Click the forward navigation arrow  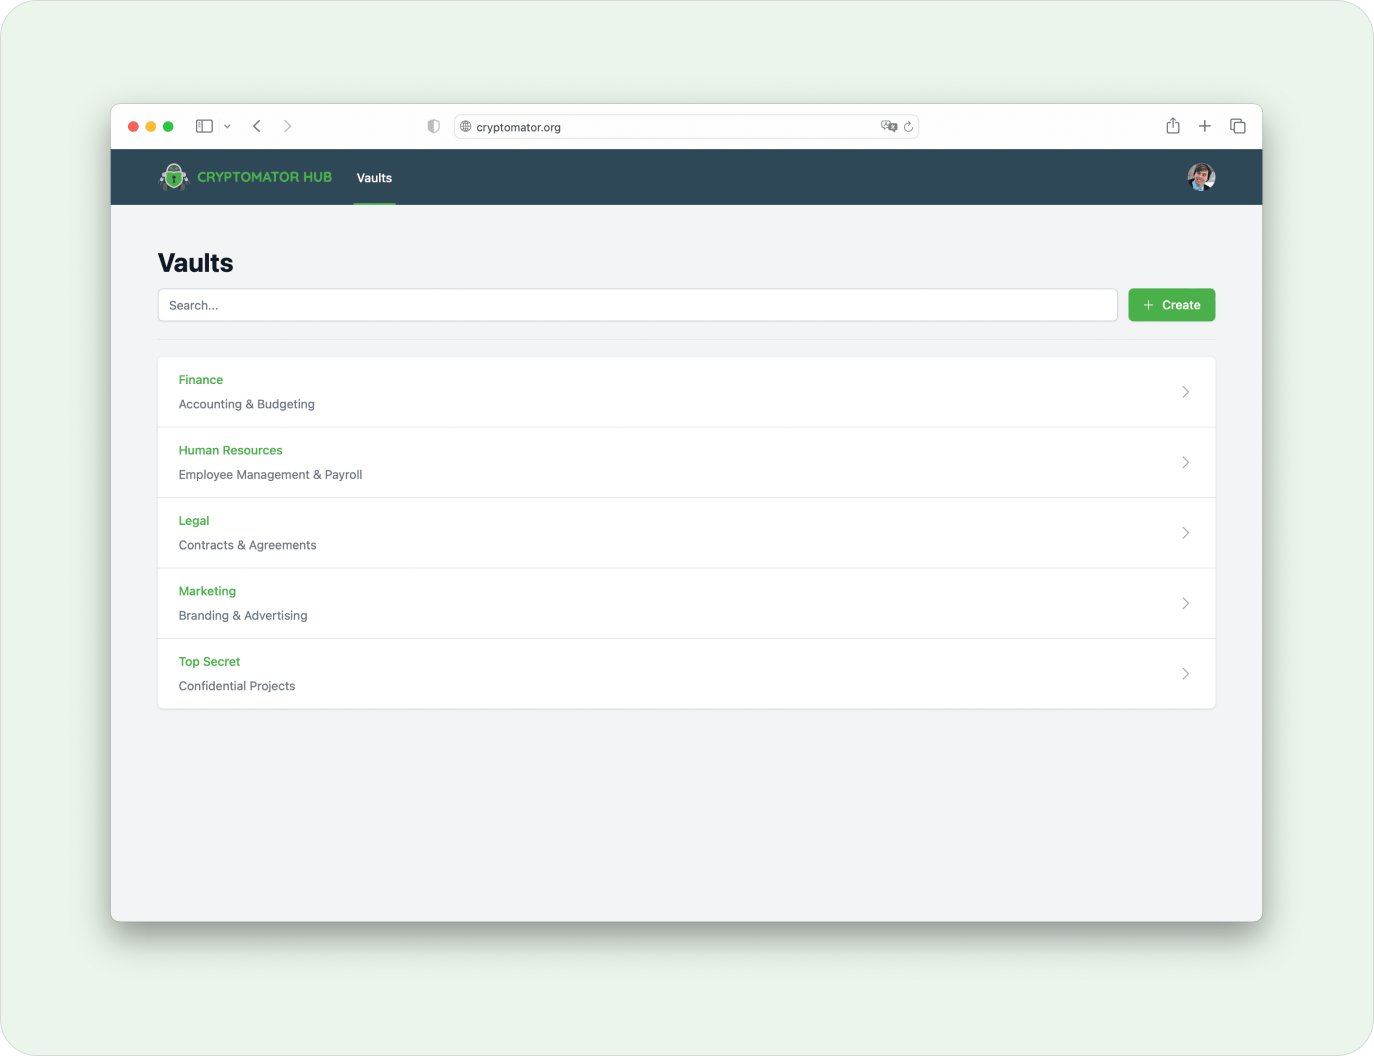tap(288, 126)
